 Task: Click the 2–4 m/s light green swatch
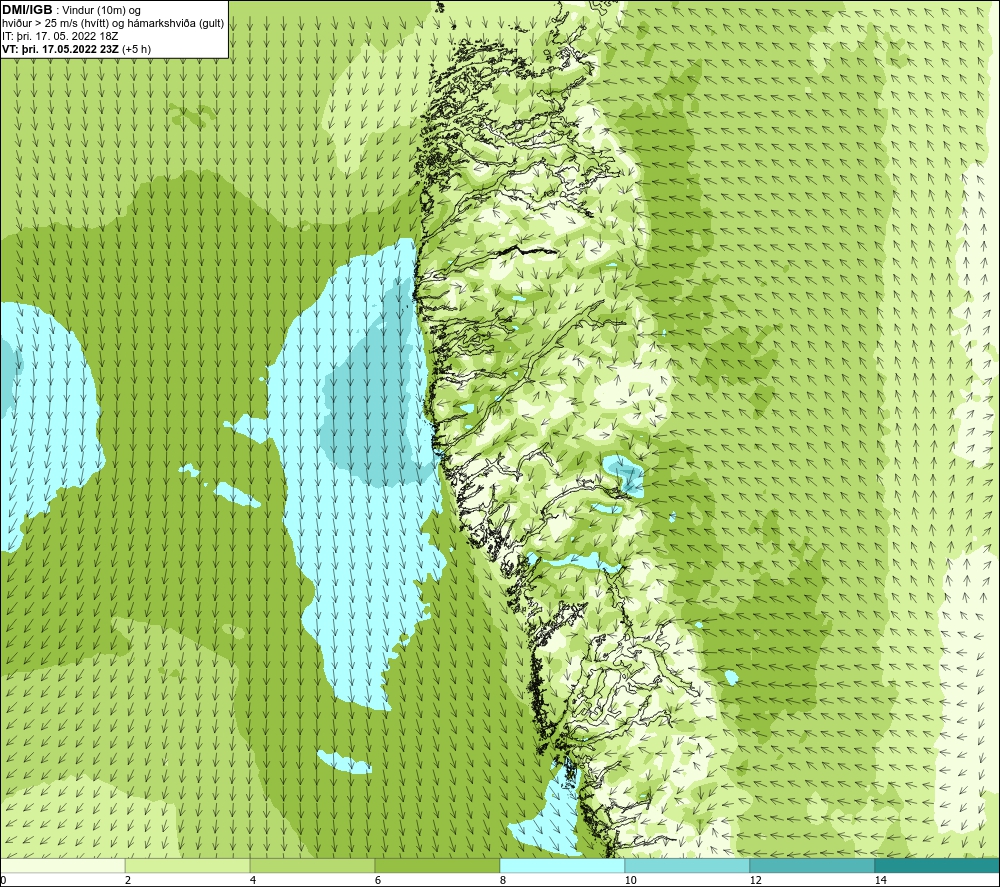[188, 865]
